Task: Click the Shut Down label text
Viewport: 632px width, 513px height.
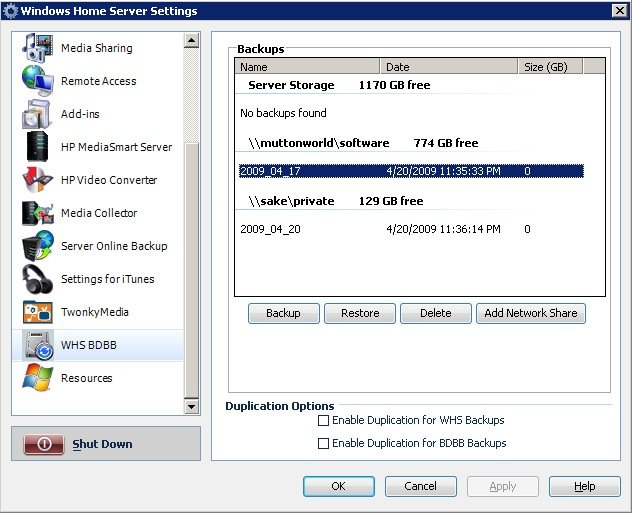Action: tap(102, 444)
